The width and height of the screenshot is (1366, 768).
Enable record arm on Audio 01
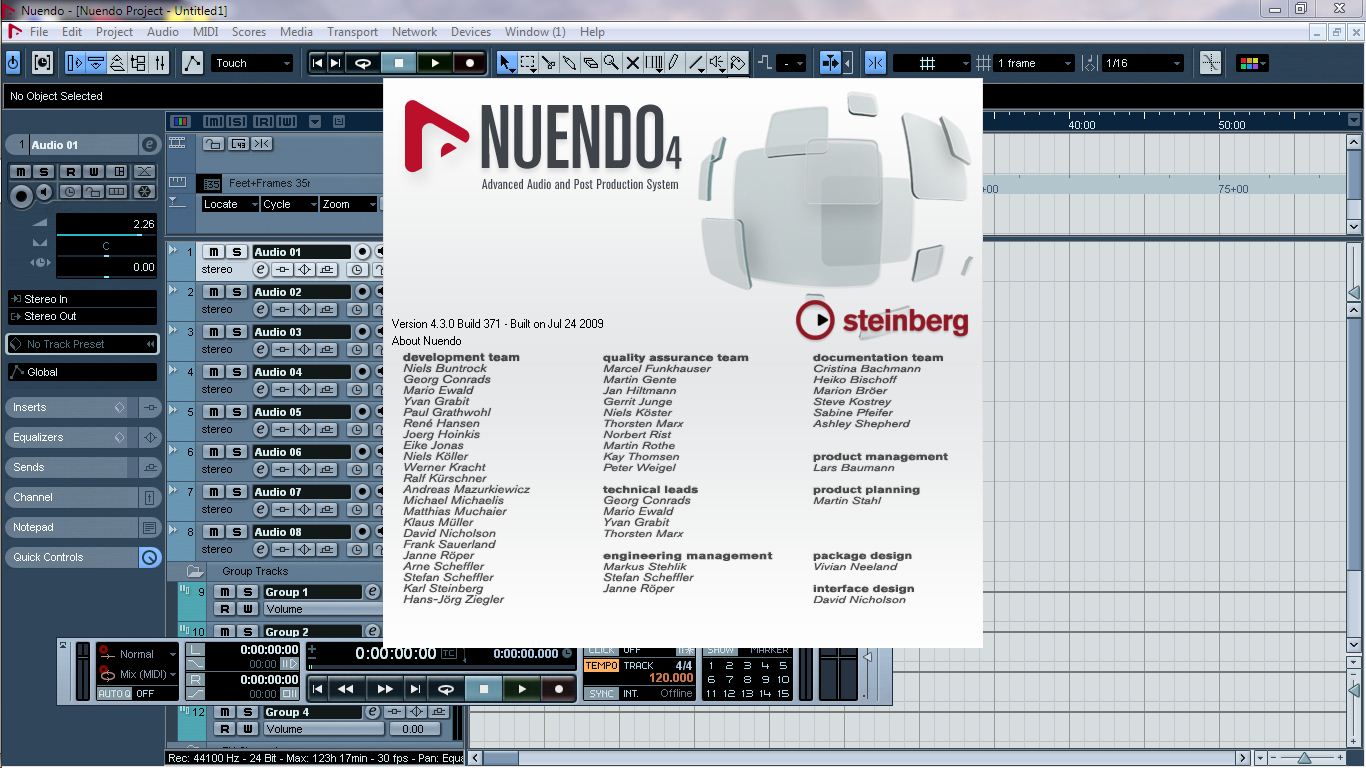(363, 252)
